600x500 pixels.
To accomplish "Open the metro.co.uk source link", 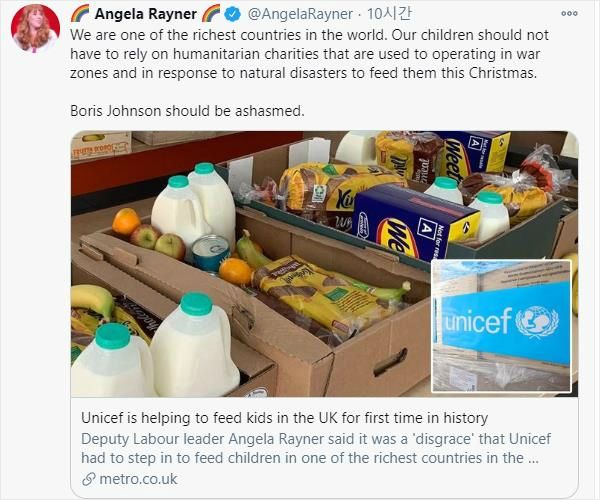I will click(x=138, y=479).
